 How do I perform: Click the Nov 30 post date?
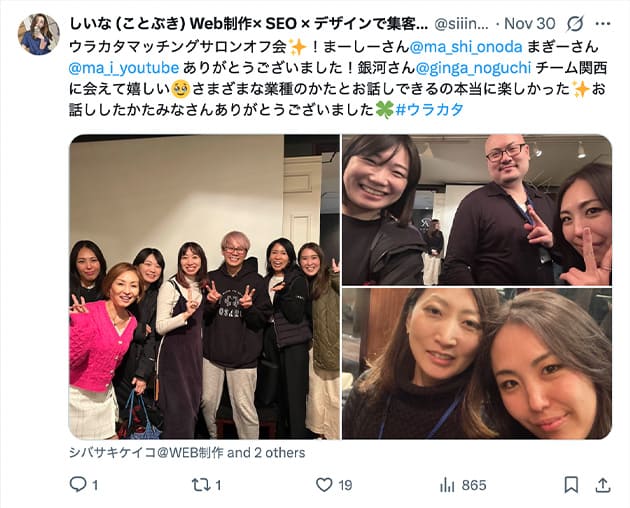530,24
